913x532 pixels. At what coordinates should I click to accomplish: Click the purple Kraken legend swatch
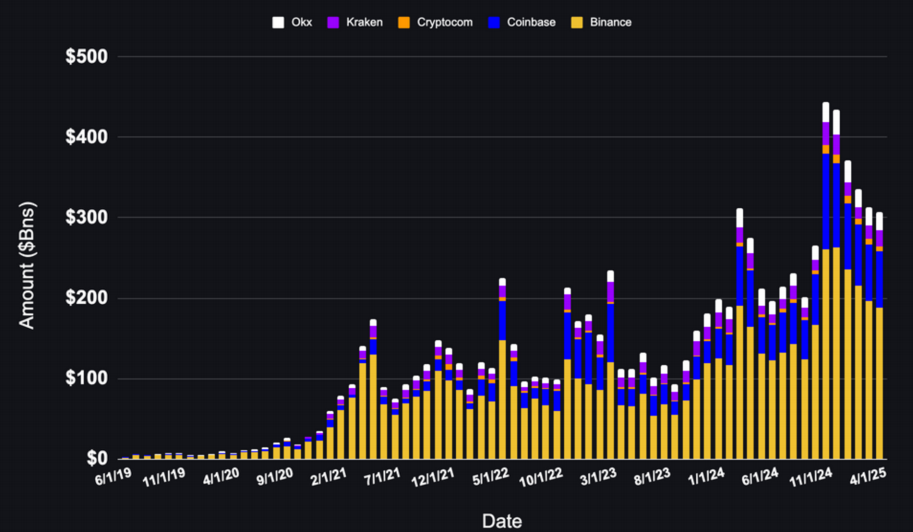click(335, 22)
